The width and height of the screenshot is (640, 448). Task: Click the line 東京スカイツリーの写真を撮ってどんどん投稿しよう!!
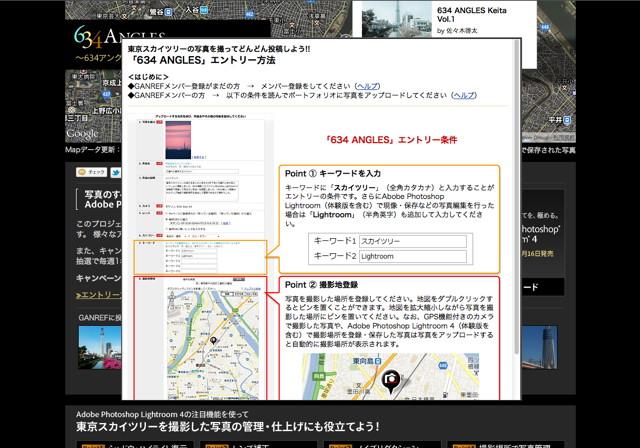click(219, 49)
